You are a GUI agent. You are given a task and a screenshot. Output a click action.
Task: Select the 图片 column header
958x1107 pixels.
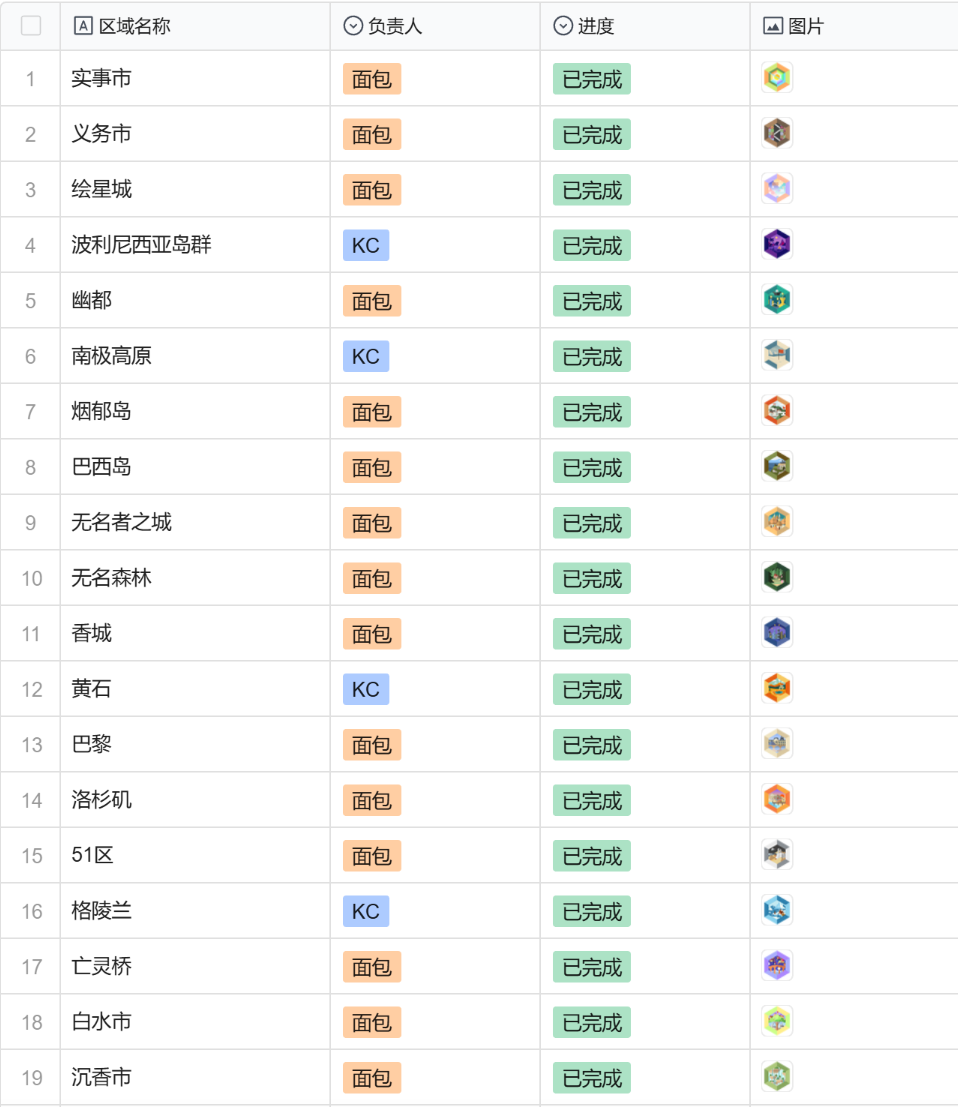coord(806,26)
